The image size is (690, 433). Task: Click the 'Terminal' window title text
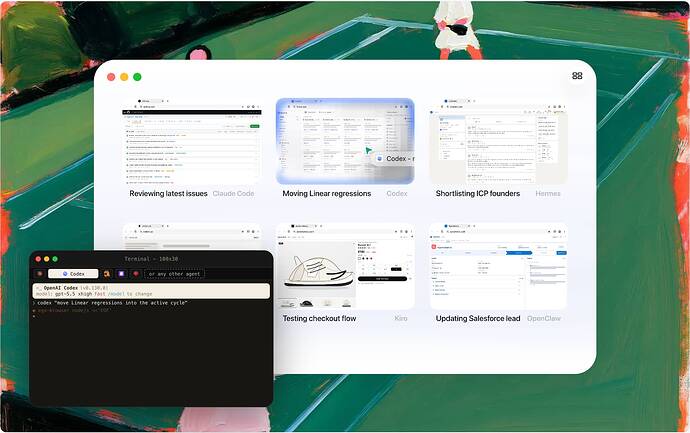click(x=151, y=259)
